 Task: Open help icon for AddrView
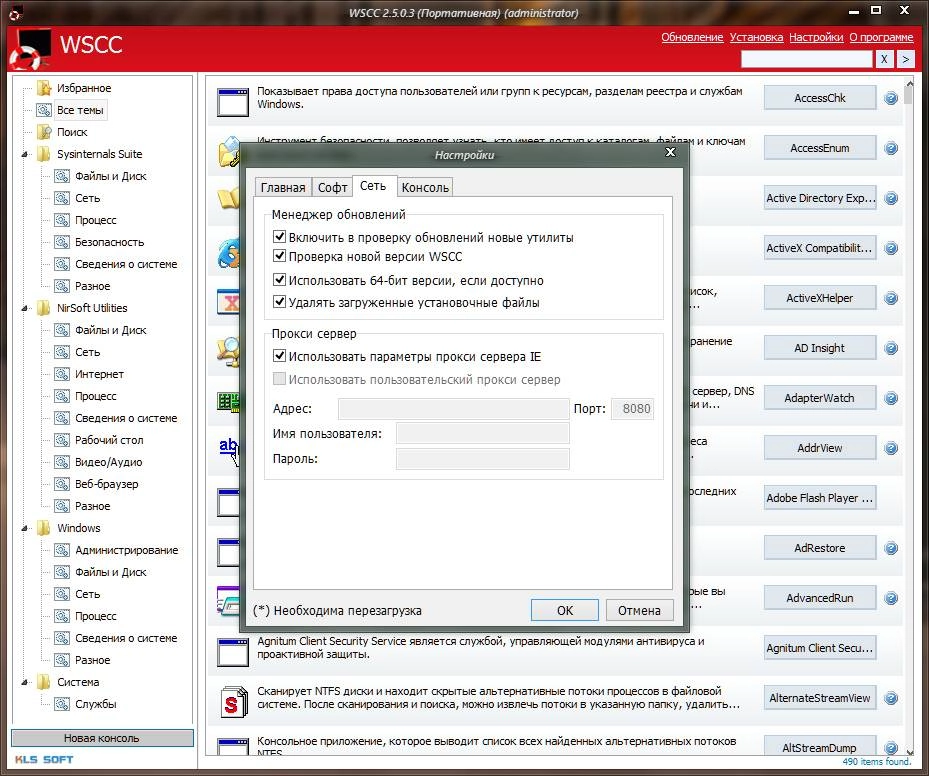click(890, 448)
